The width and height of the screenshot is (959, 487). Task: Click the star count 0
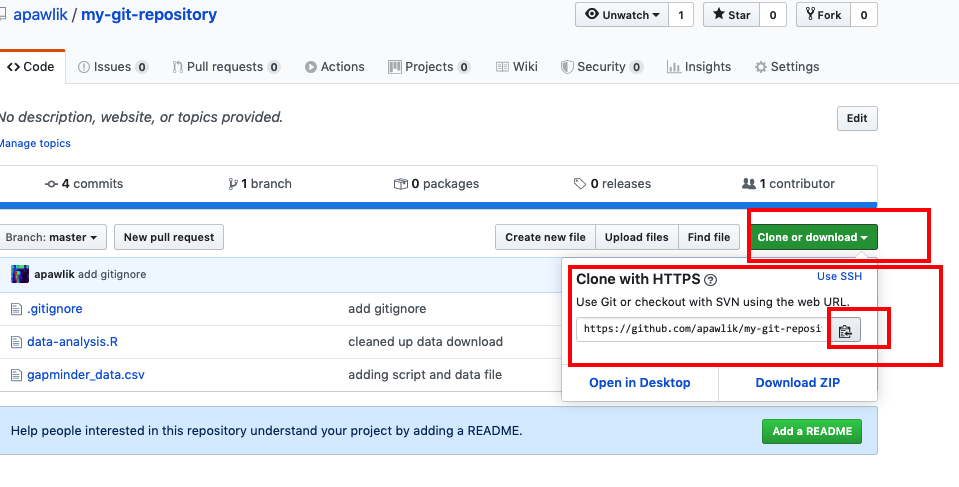pos(772,15)
